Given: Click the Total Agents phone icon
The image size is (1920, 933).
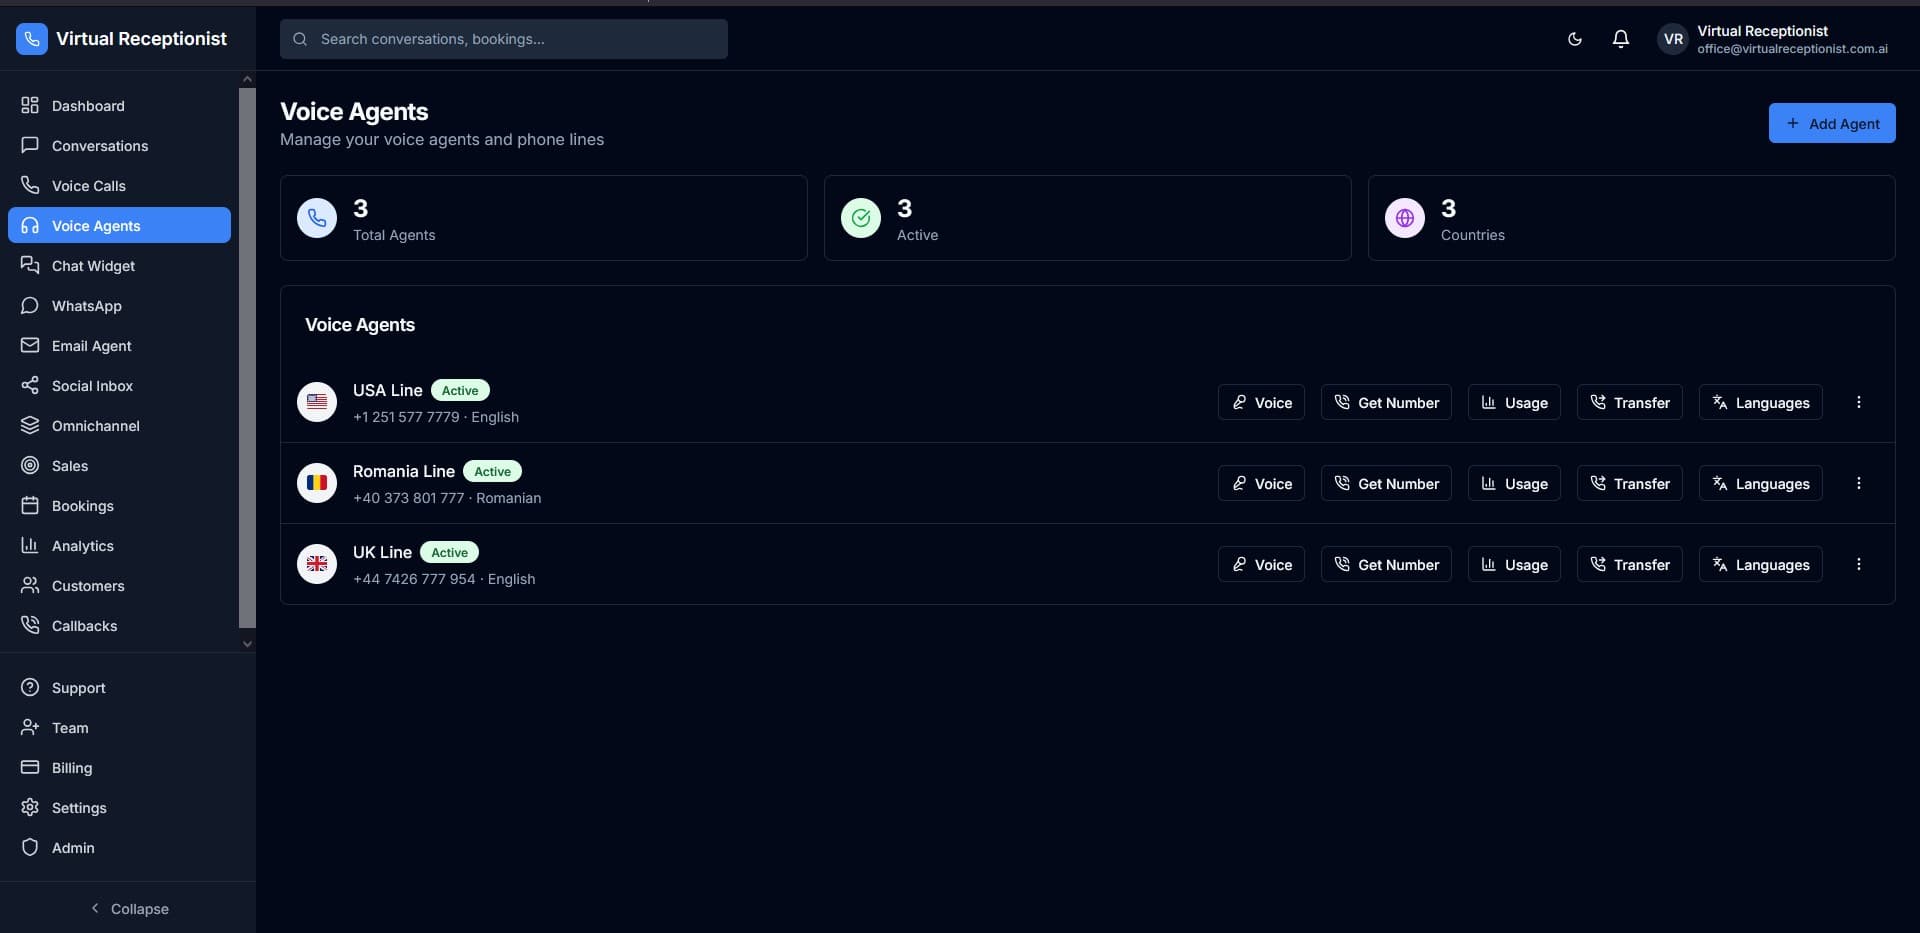Looking at the screenshot, I should coord(317,218).
